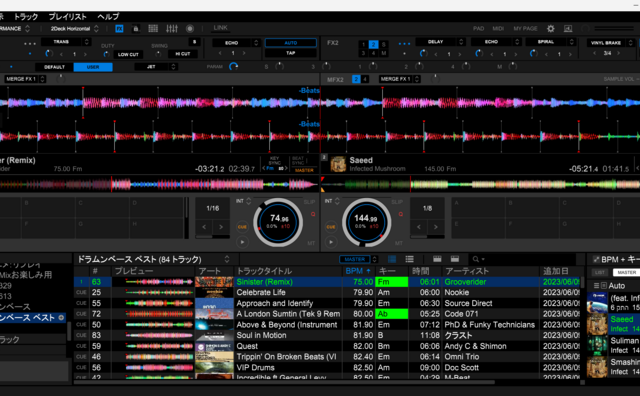Double the 1/8 beat loop on right deck
Image resolution: width=640 pixels, height=396 pixels.
(x=436, y=227)
